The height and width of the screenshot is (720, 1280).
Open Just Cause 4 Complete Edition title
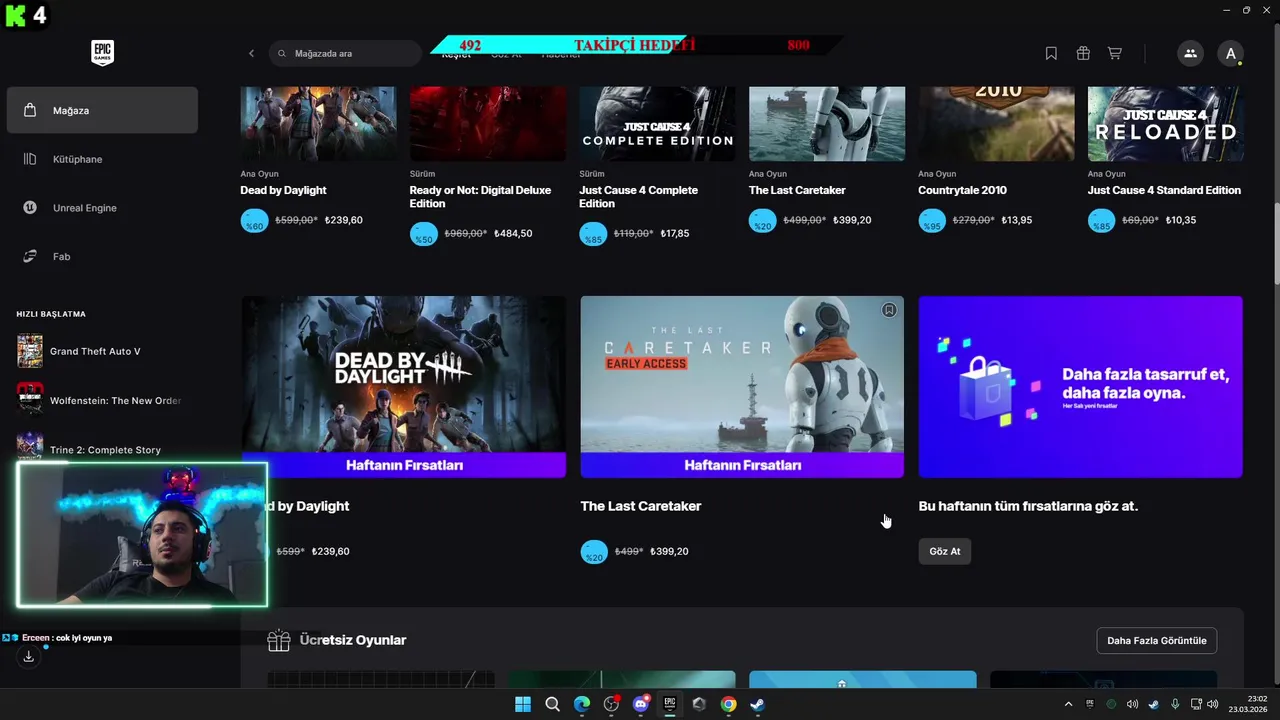coord(638,196)
